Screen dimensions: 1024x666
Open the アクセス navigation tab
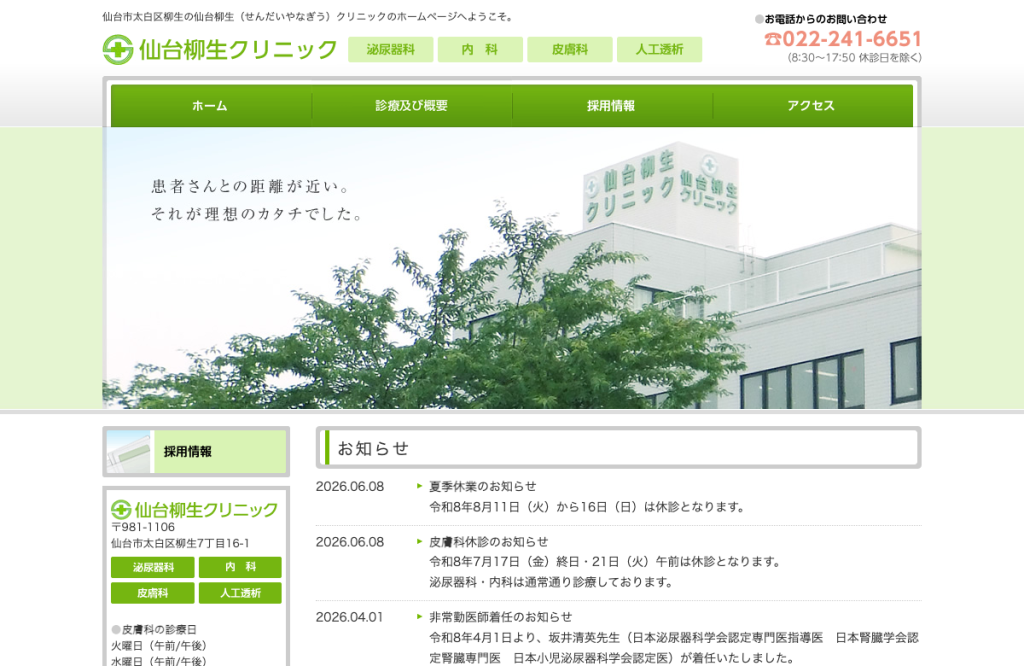coord(812,106)
